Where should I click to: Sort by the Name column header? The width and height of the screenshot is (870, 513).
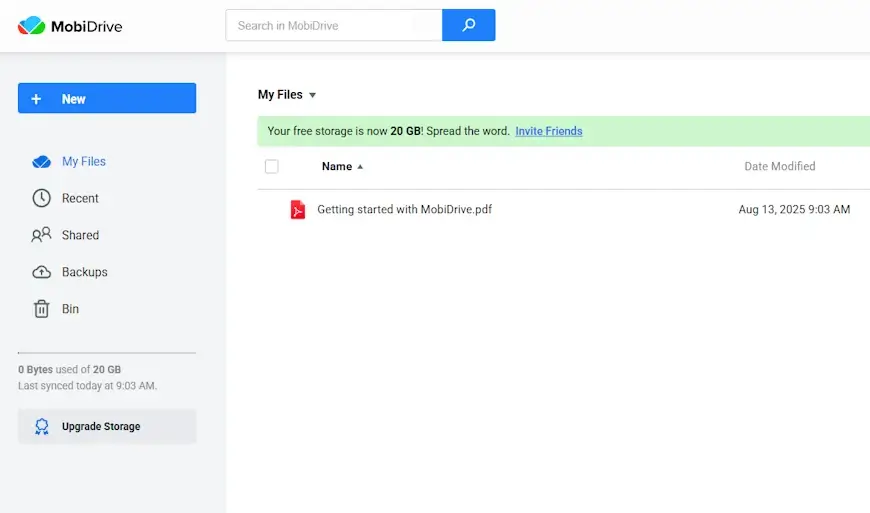coord(342,166)
